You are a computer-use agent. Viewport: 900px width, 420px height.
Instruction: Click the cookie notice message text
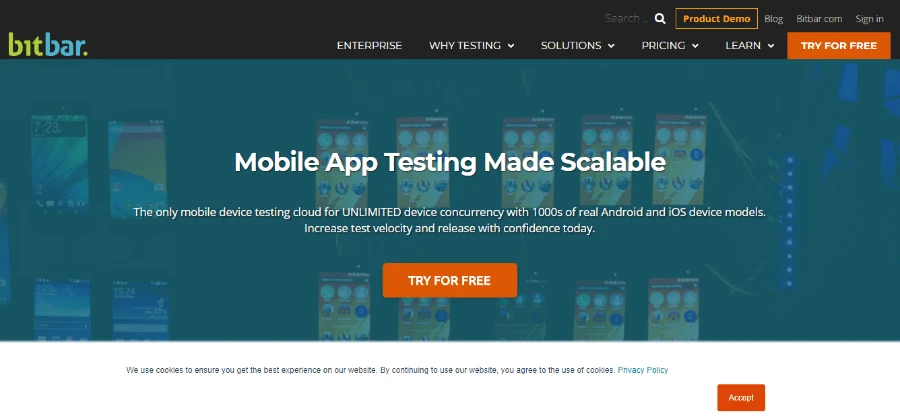370,370
